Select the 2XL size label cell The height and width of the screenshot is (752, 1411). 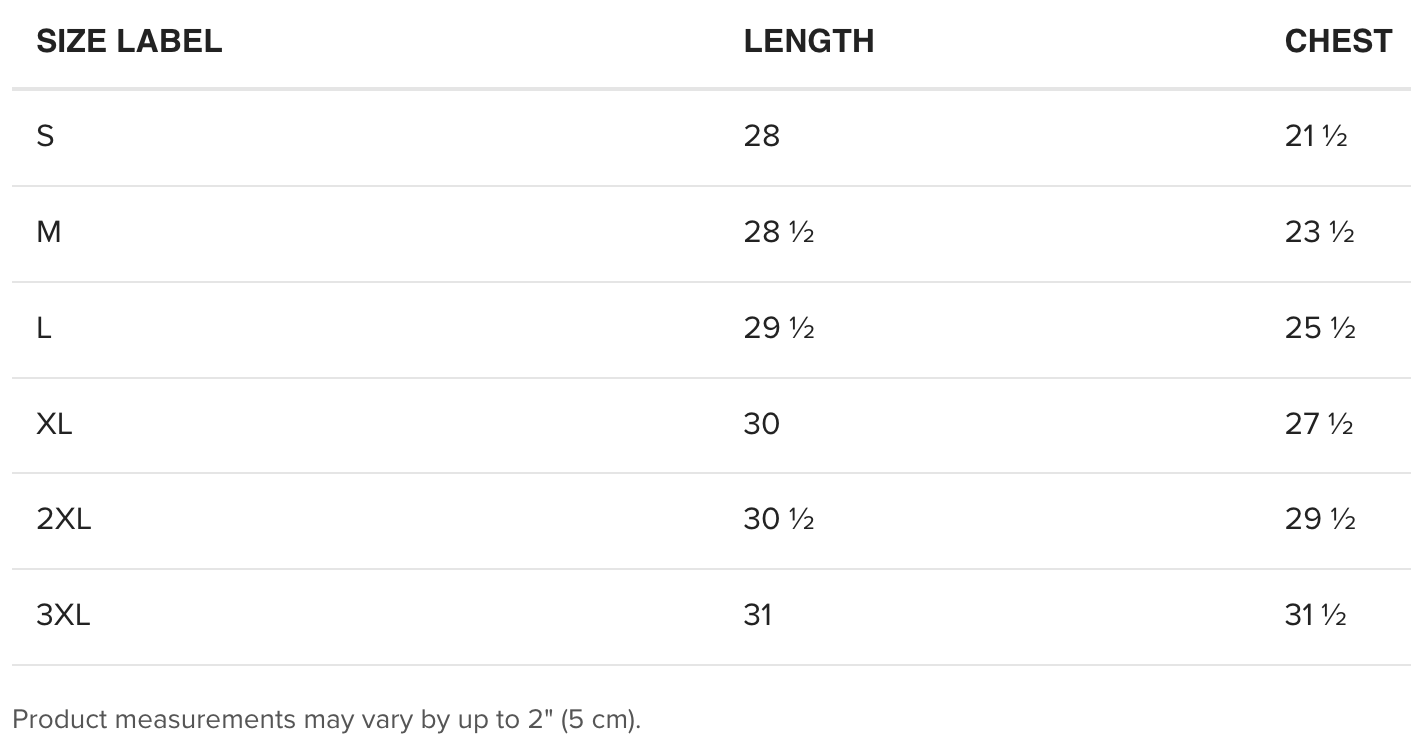(63, 519)
